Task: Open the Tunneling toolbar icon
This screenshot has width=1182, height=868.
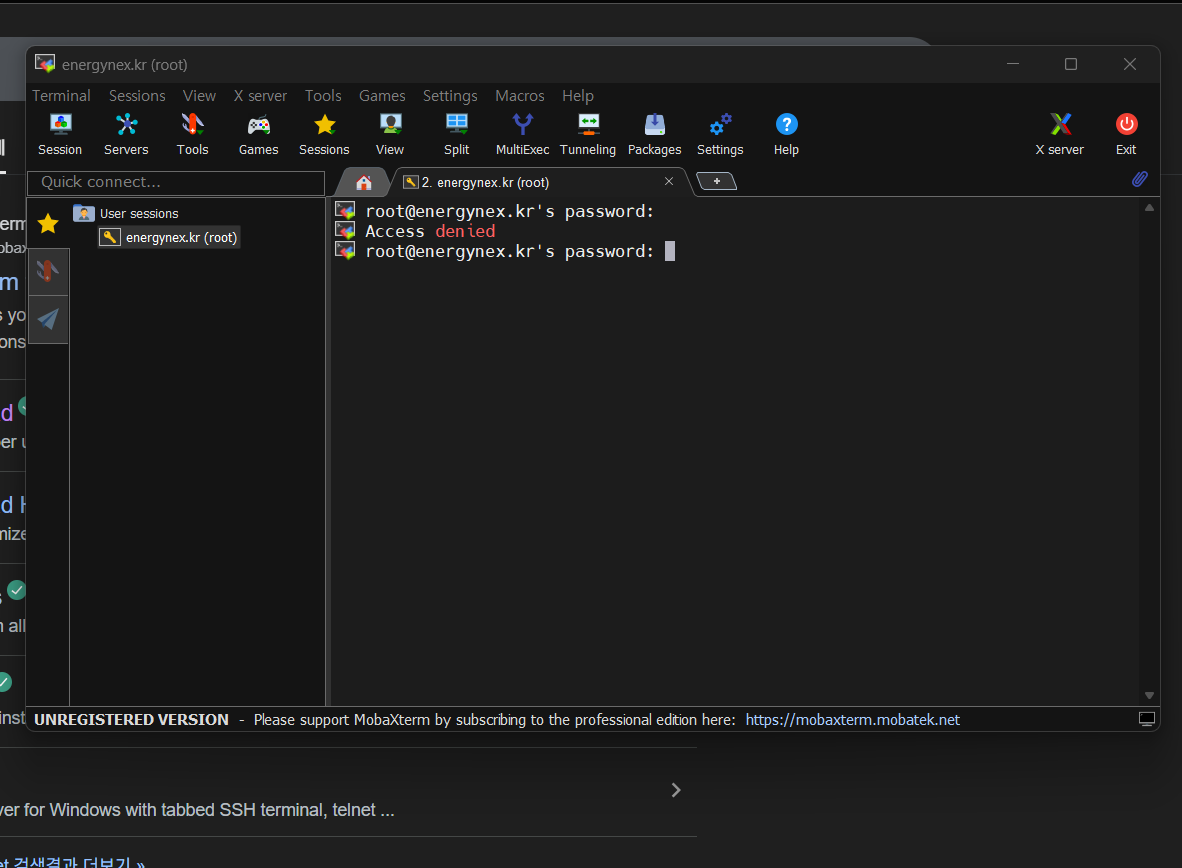Action: [x=588, y=134]
